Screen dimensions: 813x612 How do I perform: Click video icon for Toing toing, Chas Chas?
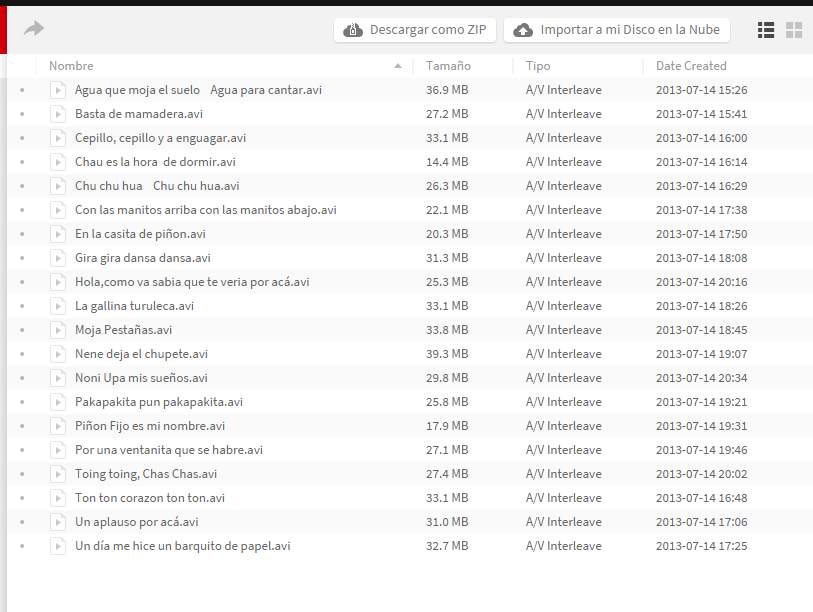tap(58, 474)
